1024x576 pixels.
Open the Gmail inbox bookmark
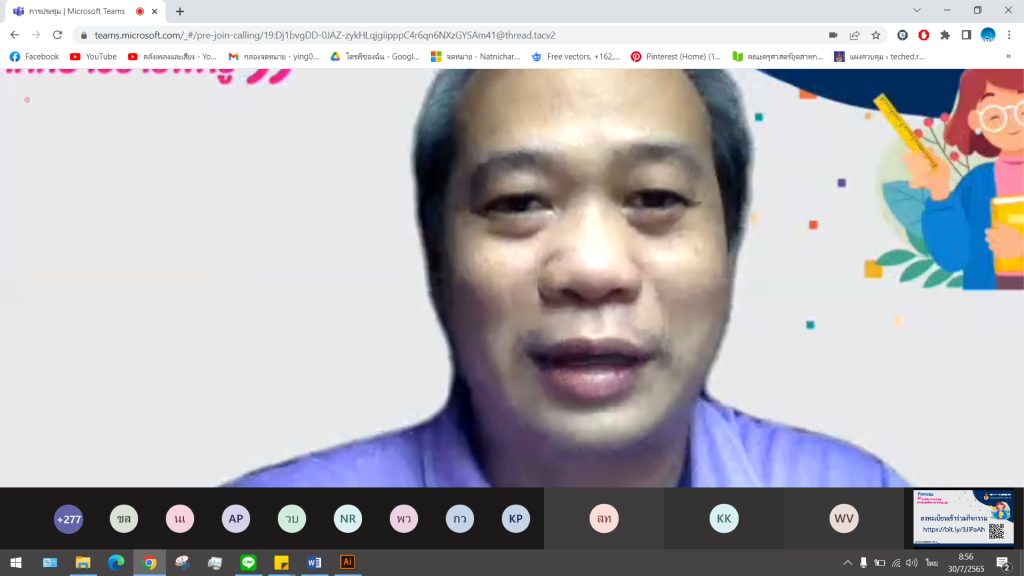pos(274,57)
